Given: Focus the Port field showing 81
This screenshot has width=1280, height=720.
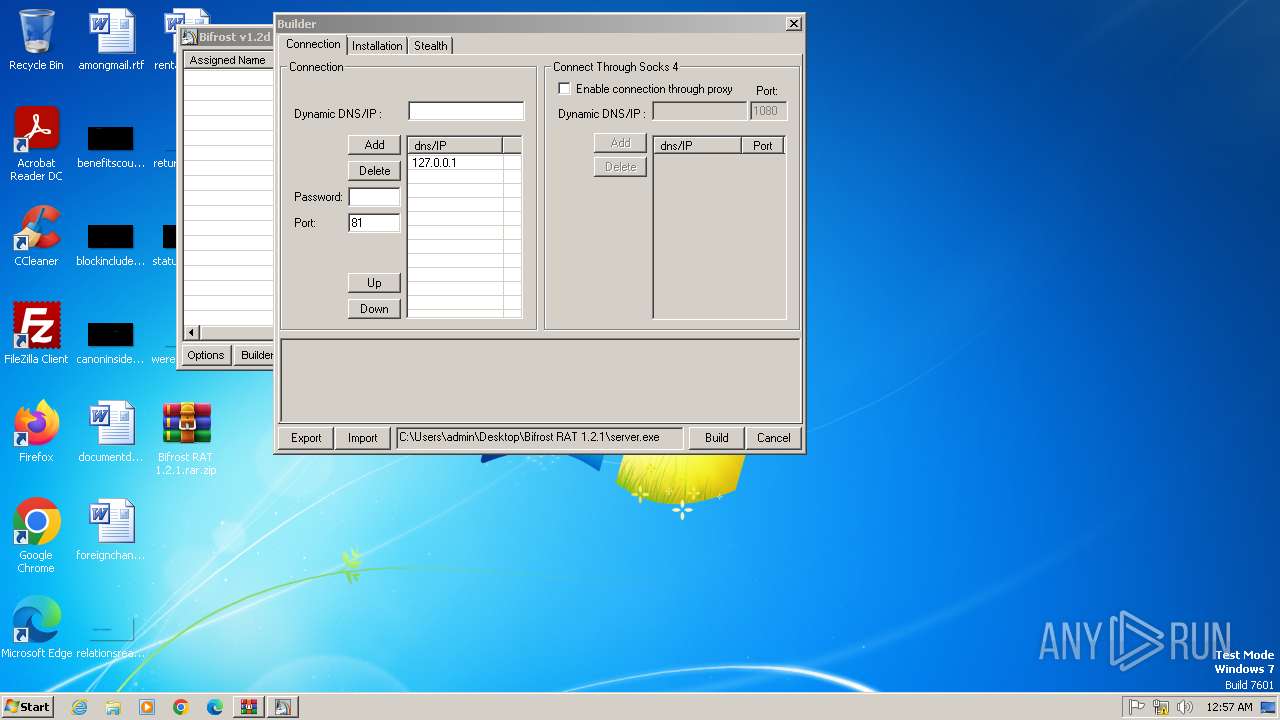Looking at the screenshot, I should (374, 223).
